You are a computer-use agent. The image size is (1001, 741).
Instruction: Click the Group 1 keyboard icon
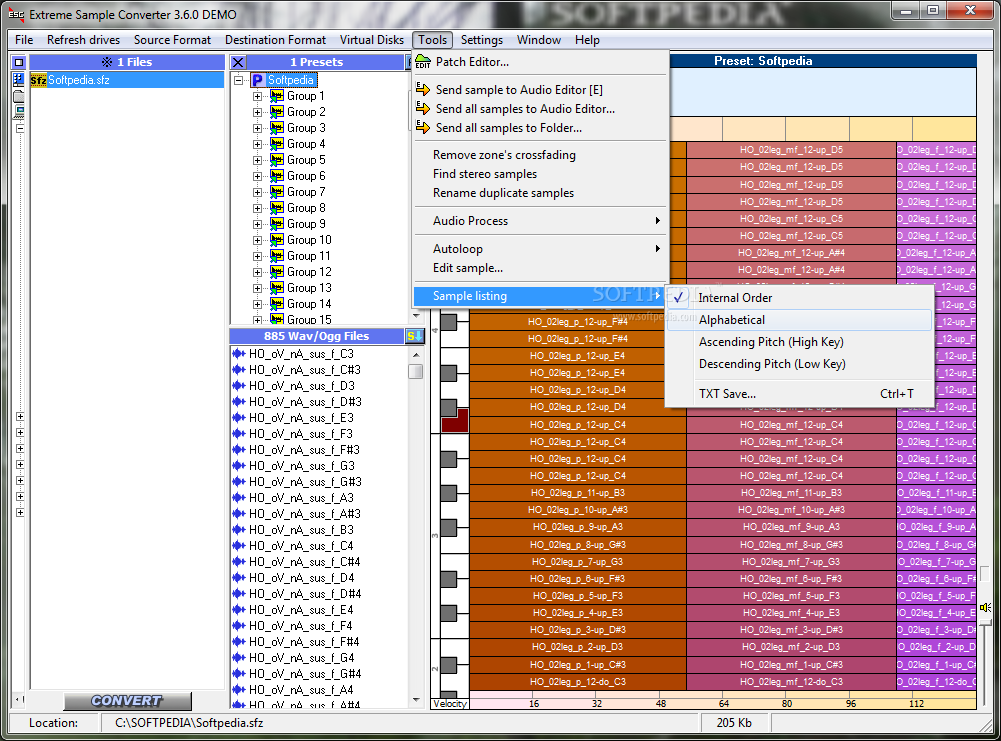point(276,96)
